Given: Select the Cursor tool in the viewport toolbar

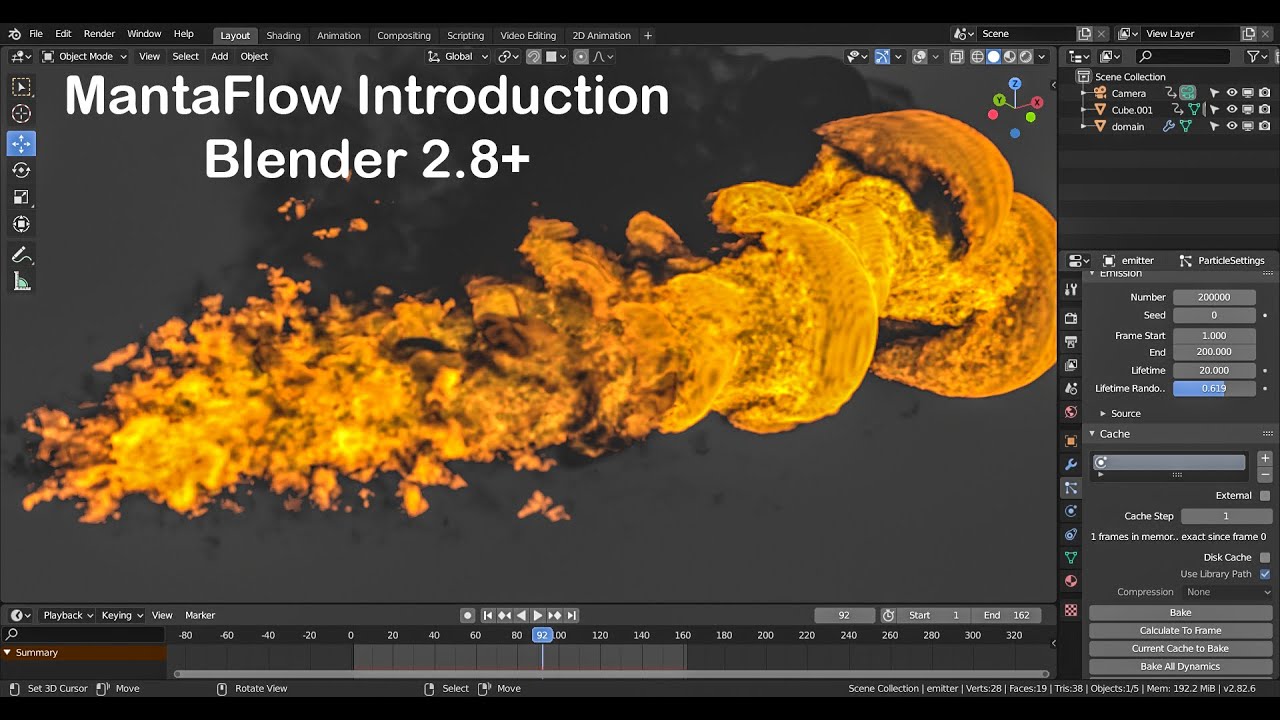Looking at the screenshot, I should [21, 114].
